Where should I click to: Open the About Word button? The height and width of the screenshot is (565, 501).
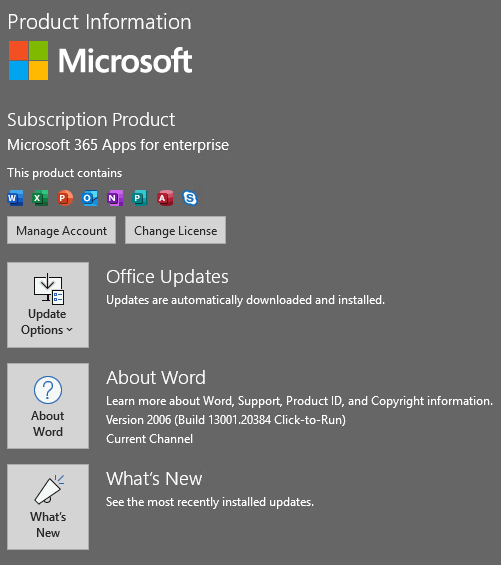(48, 406)
